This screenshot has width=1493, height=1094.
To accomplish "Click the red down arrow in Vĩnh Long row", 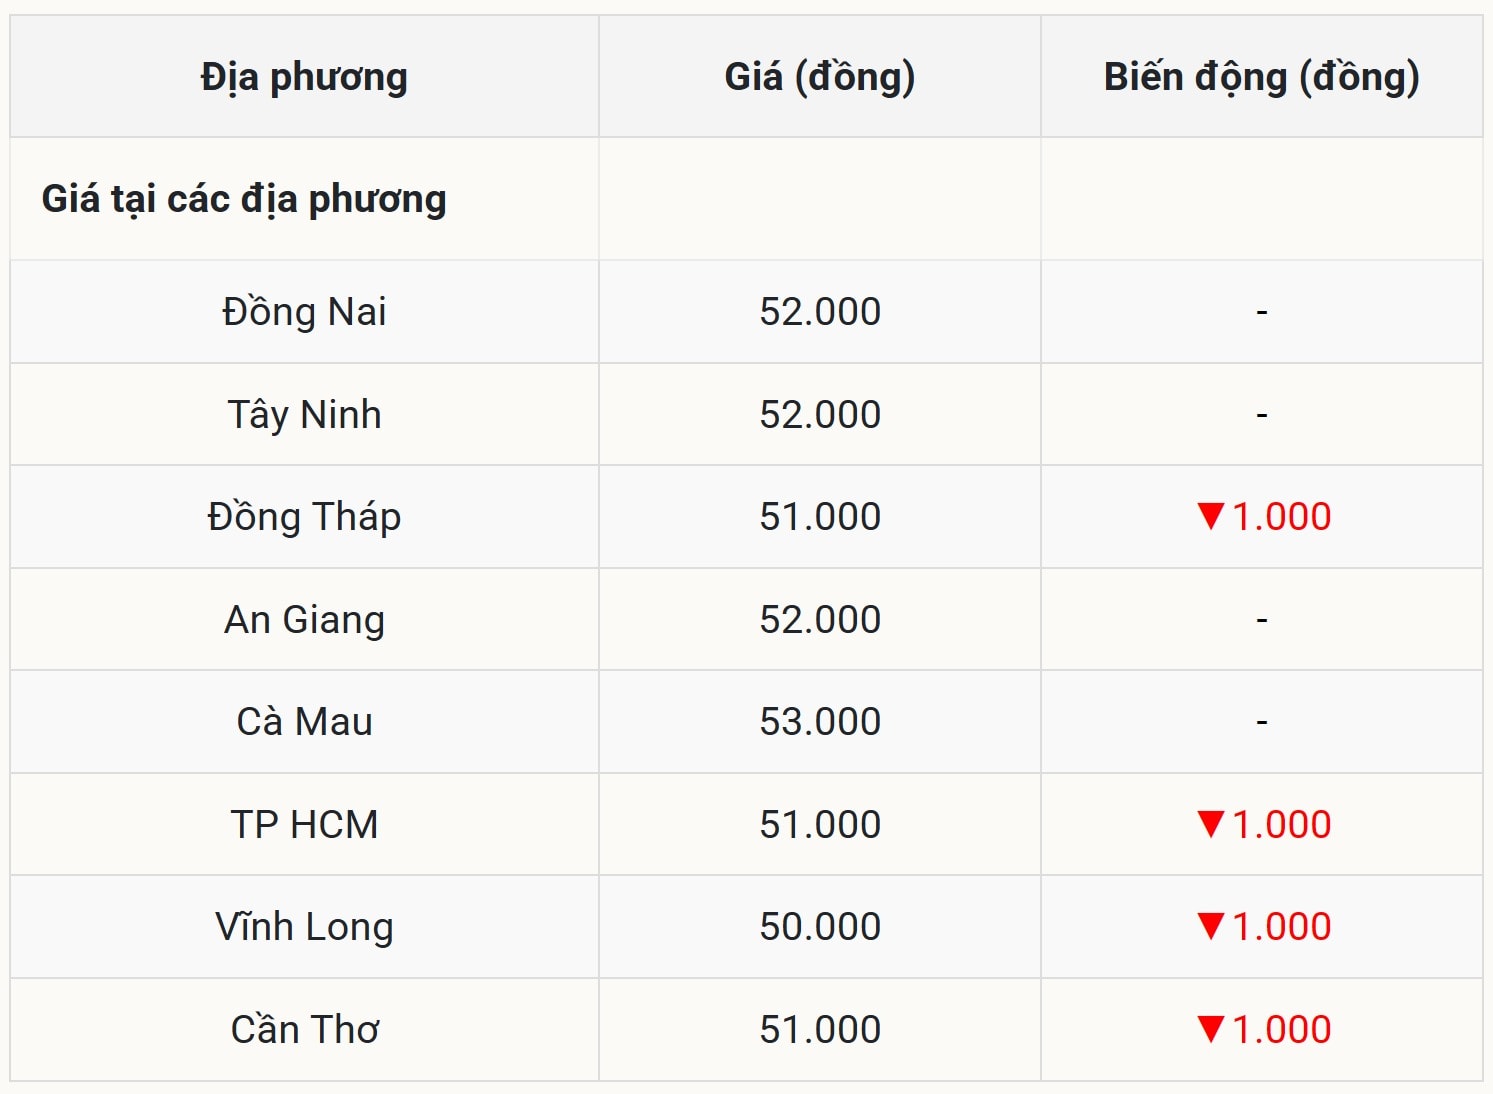I will tap(1210, 927).
